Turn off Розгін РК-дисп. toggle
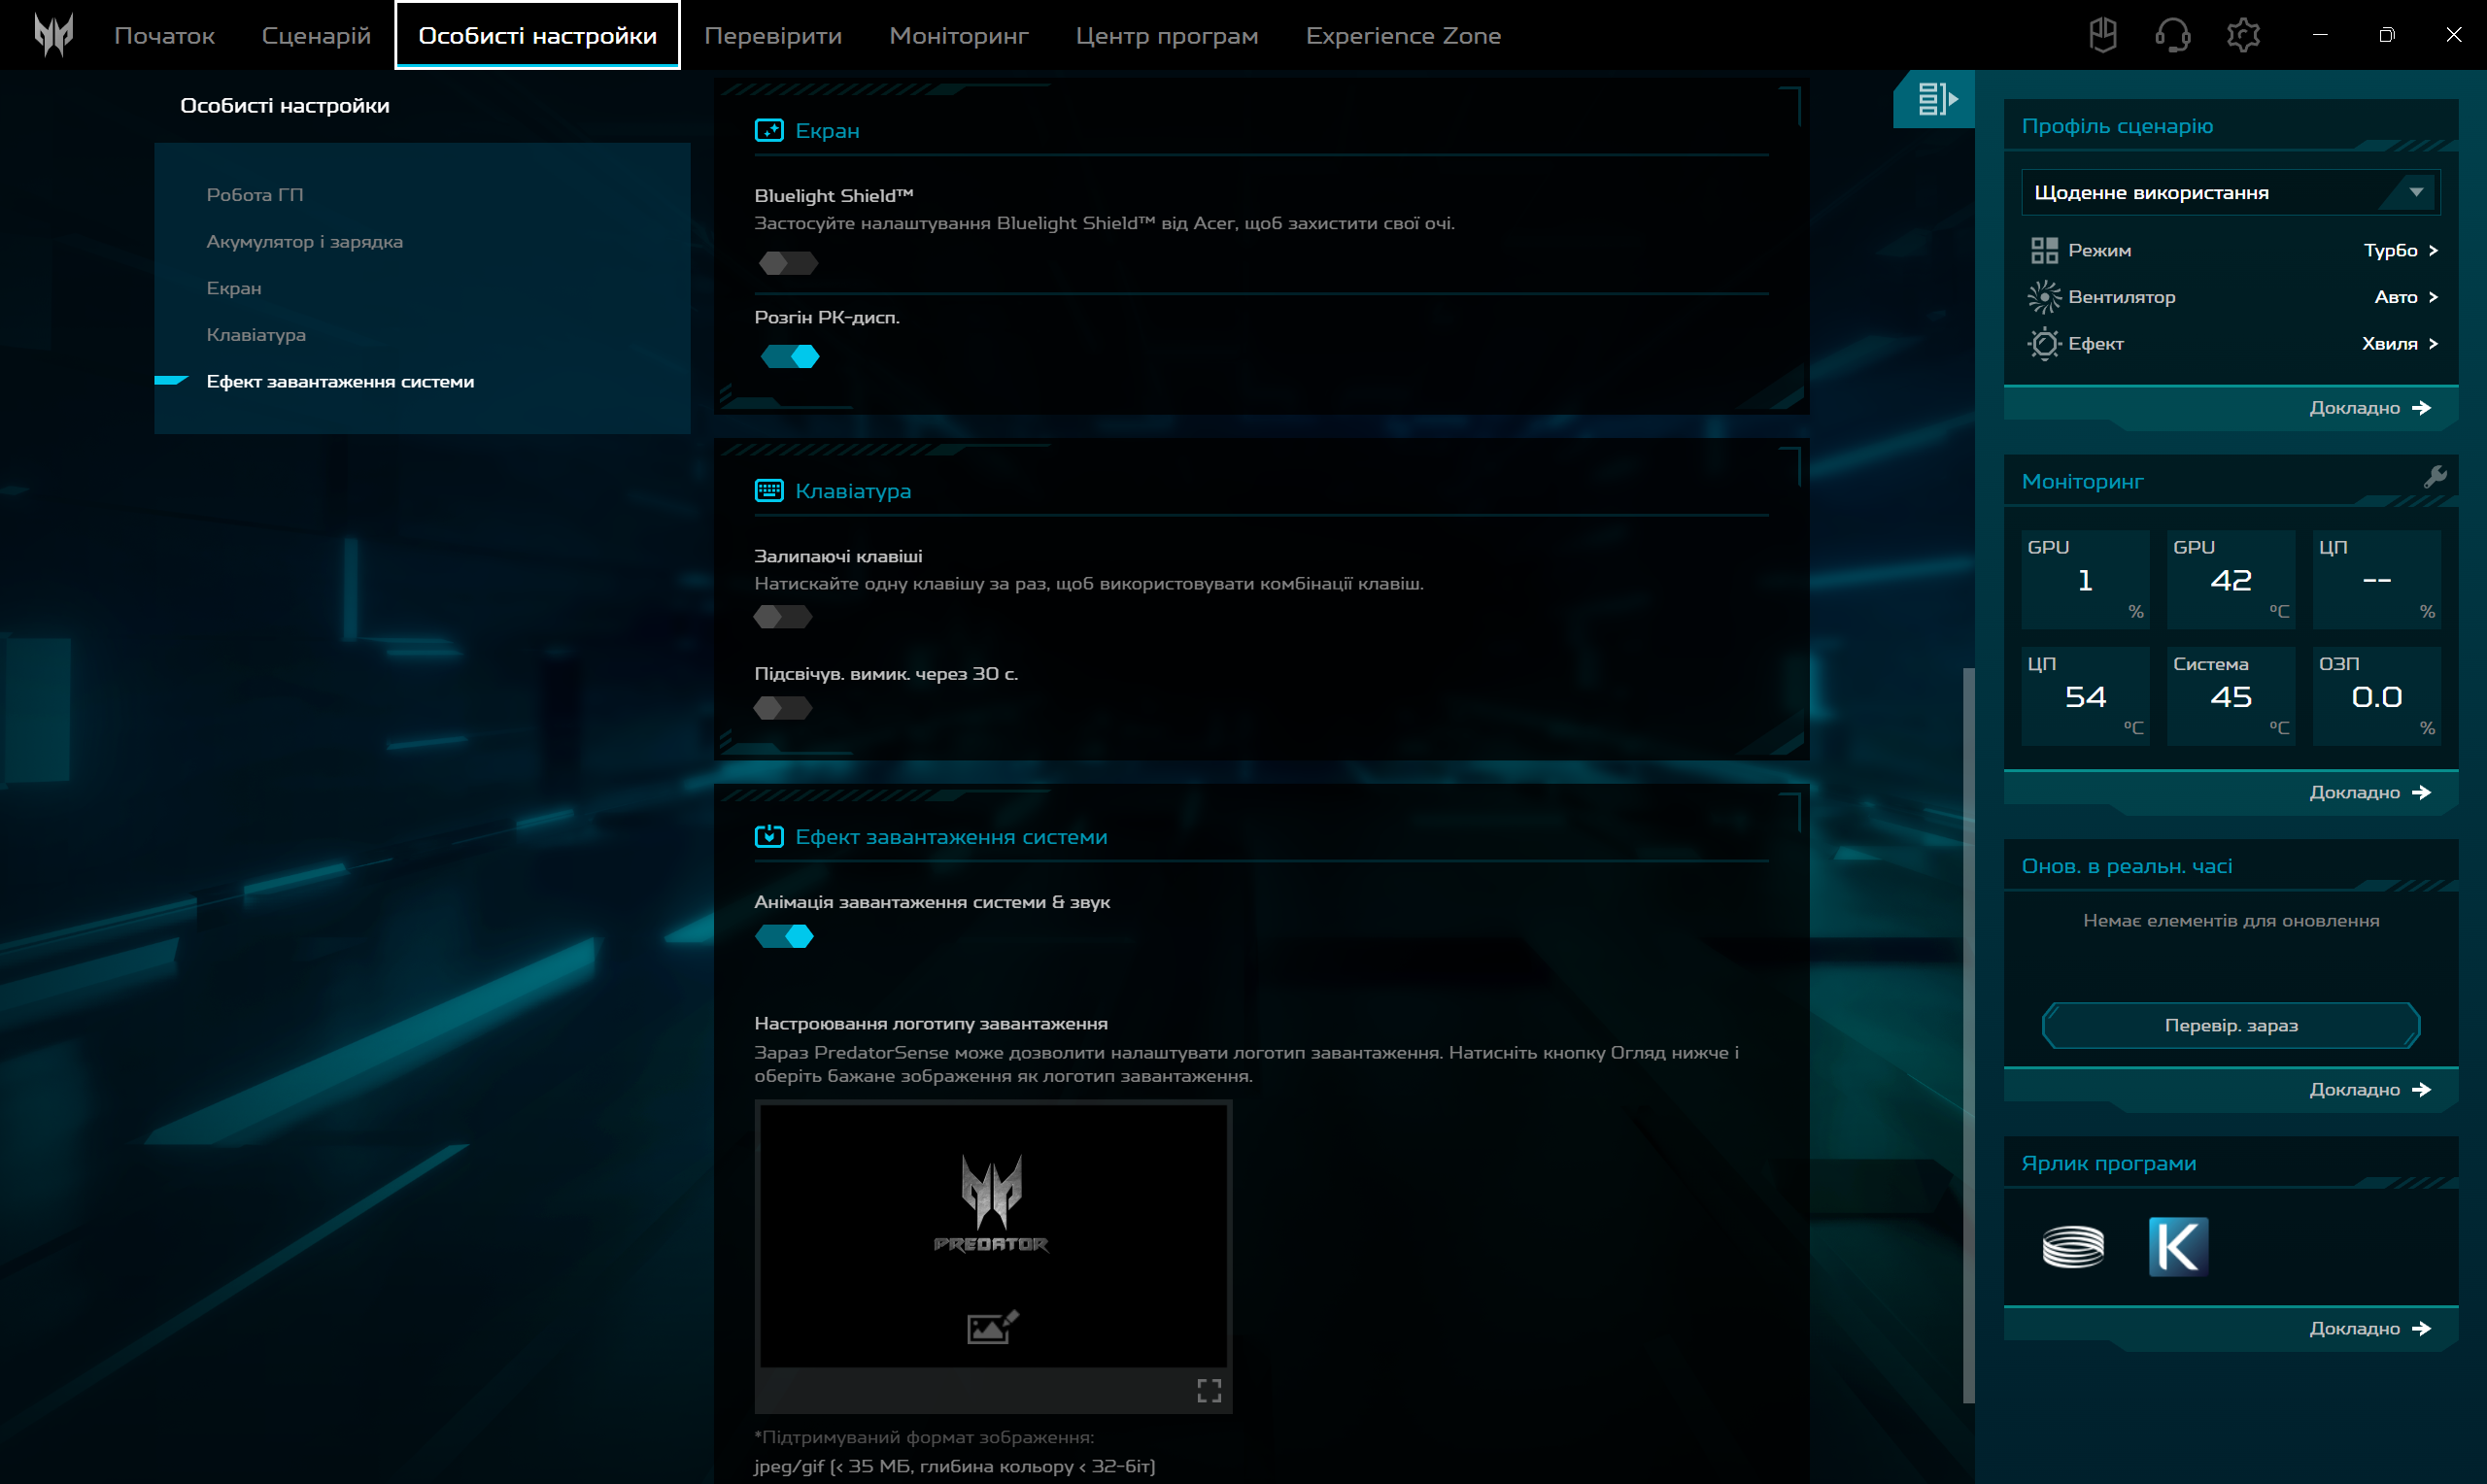Screen dimensions: 2487x1484 pos(790,357)
